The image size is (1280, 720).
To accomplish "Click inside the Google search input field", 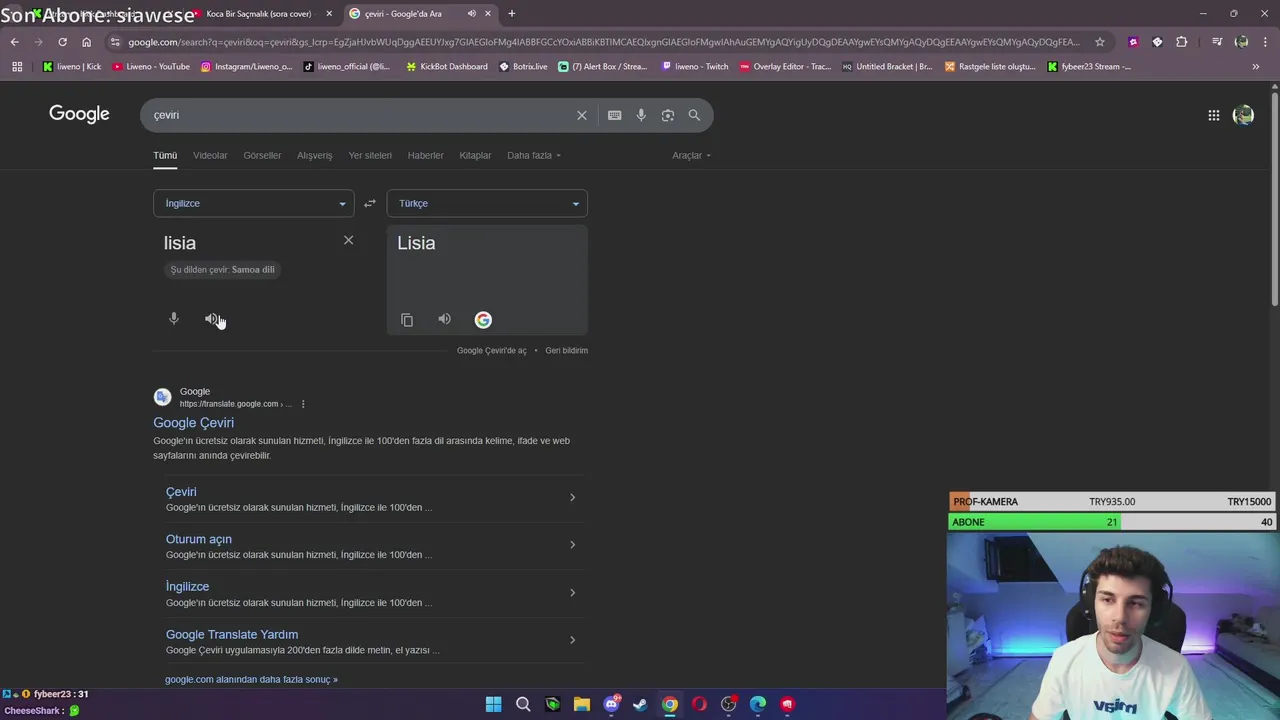I will [360, 115].
